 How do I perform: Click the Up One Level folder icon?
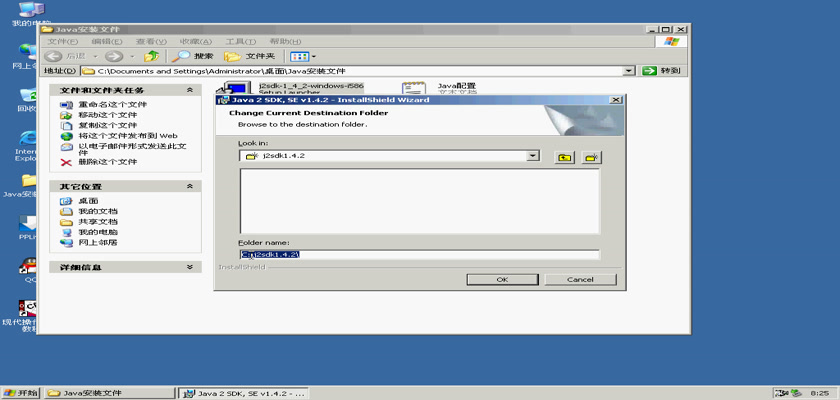pyautogui.click(x=564, y=157)
